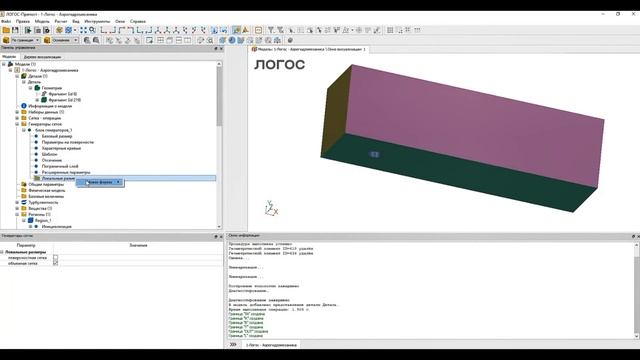Select the Шаблон tree item

tap(49, 154)
